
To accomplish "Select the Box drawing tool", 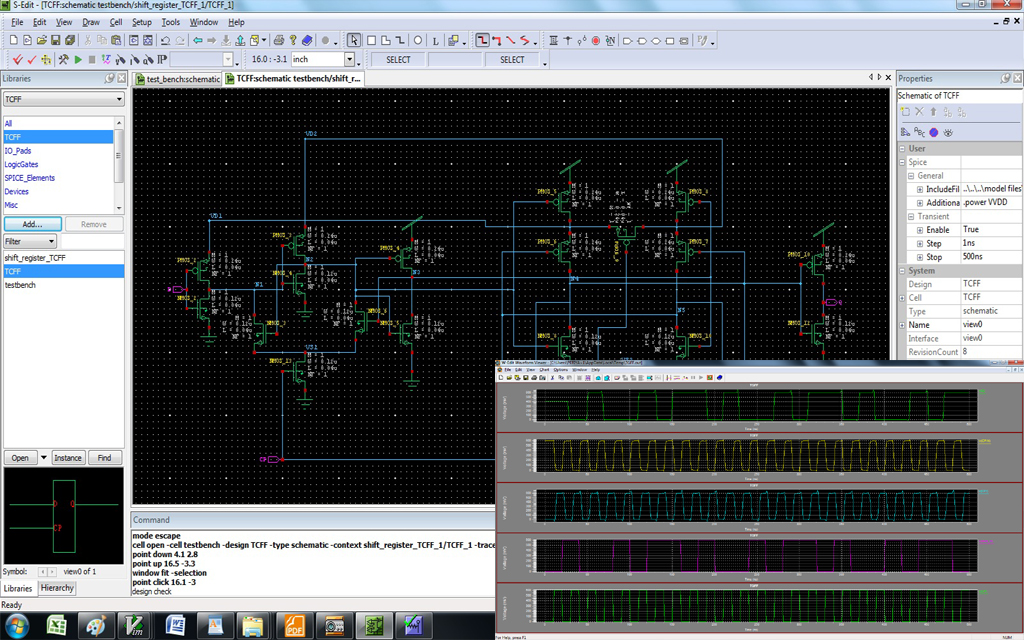I will coord(371,40).
